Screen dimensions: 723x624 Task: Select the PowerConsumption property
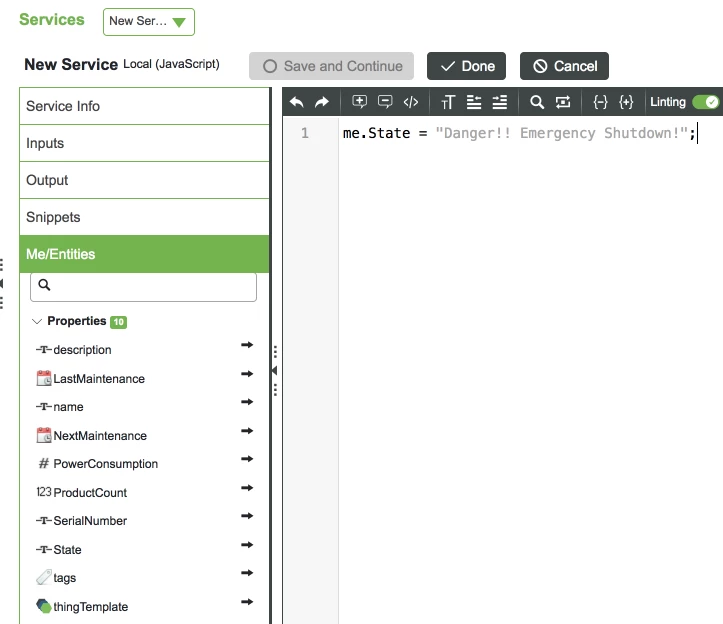pyautogui.click(x=106, y=464)
